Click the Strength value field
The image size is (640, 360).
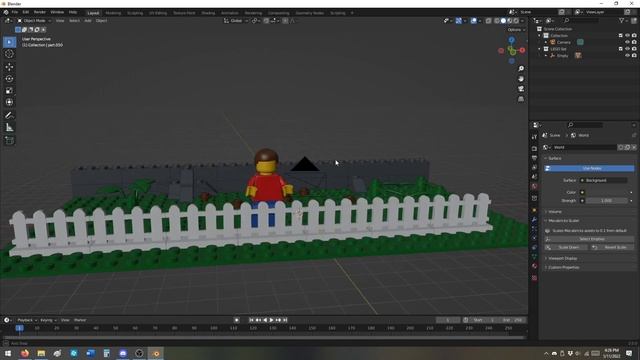607,200
